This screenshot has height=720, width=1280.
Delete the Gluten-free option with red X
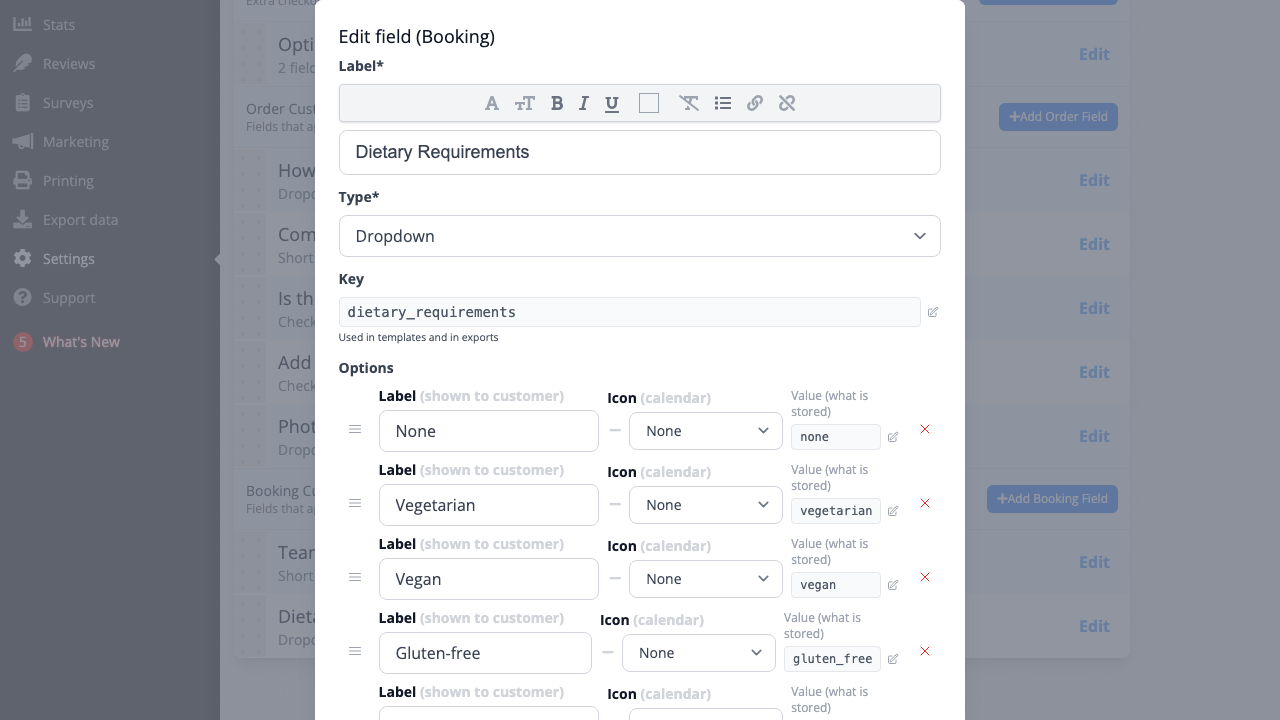[x=925, y=651]
